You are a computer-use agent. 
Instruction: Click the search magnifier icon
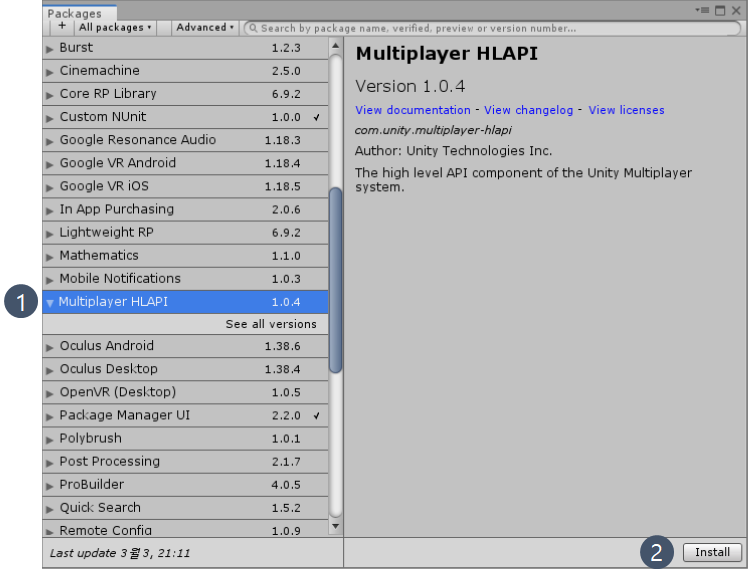coord(253,28)
